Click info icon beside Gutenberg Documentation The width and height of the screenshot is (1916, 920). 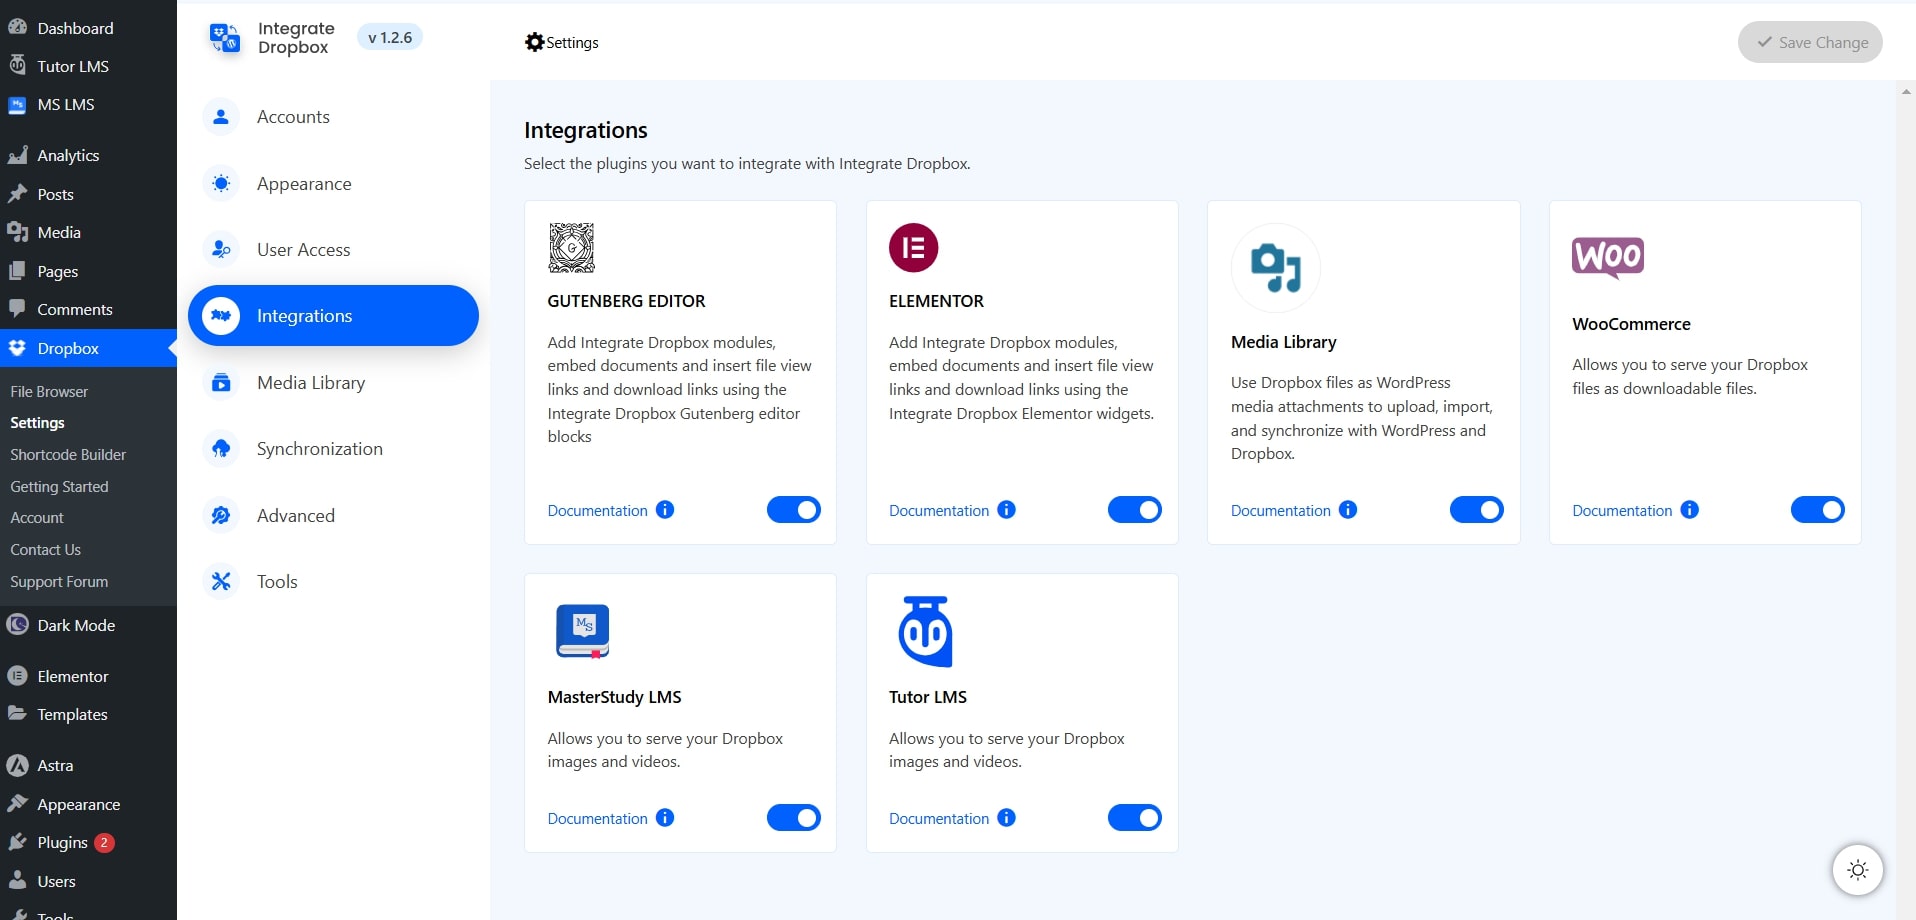665,510
